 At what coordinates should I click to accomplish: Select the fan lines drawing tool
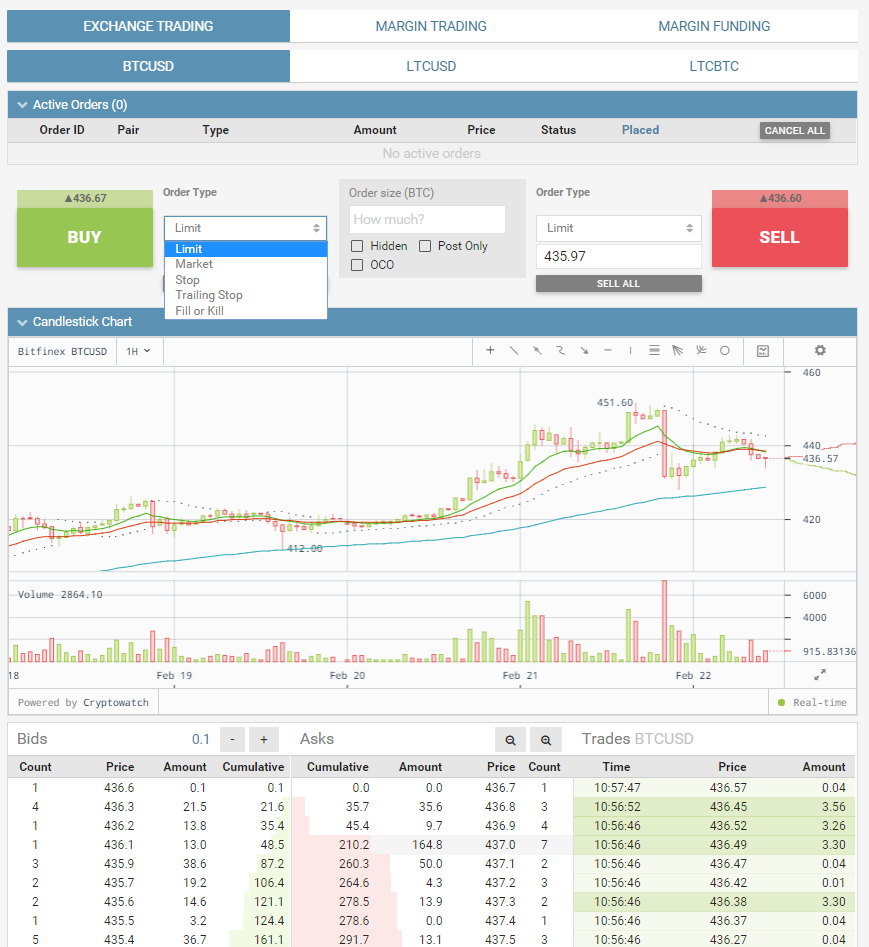click(x=678, y=350)
